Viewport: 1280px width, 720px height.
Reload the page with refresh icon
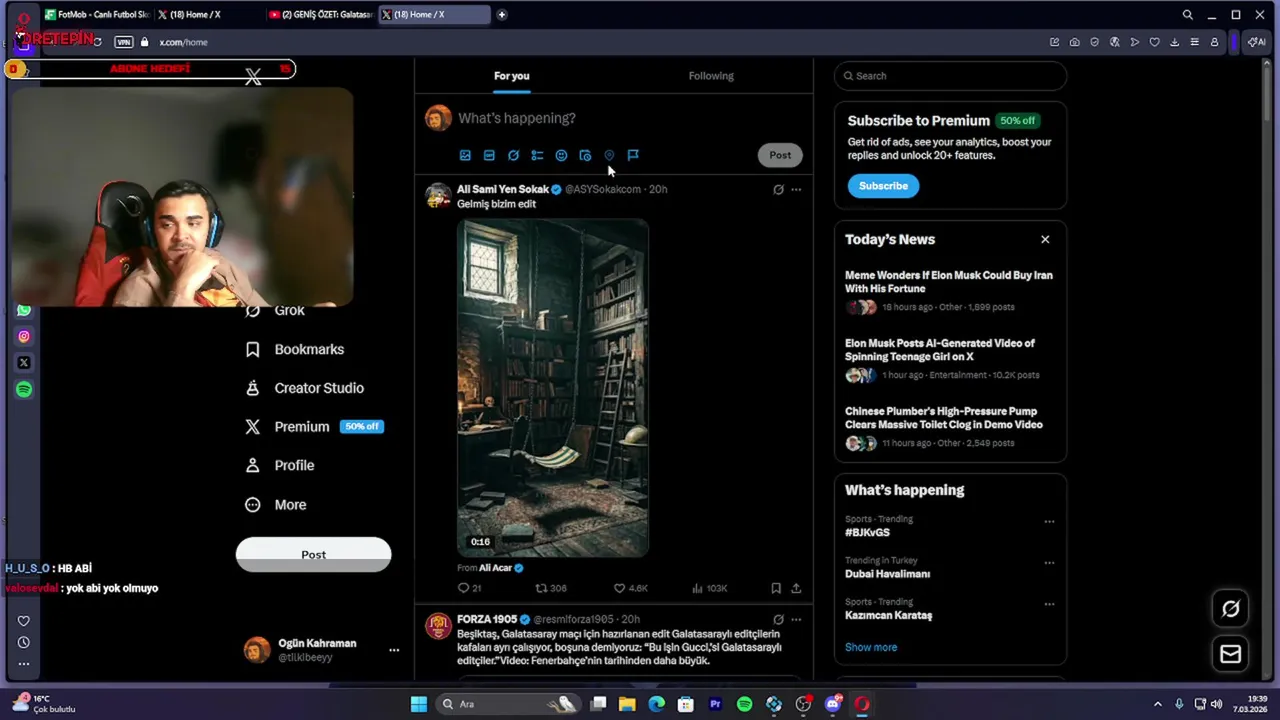tap(97, 42)
